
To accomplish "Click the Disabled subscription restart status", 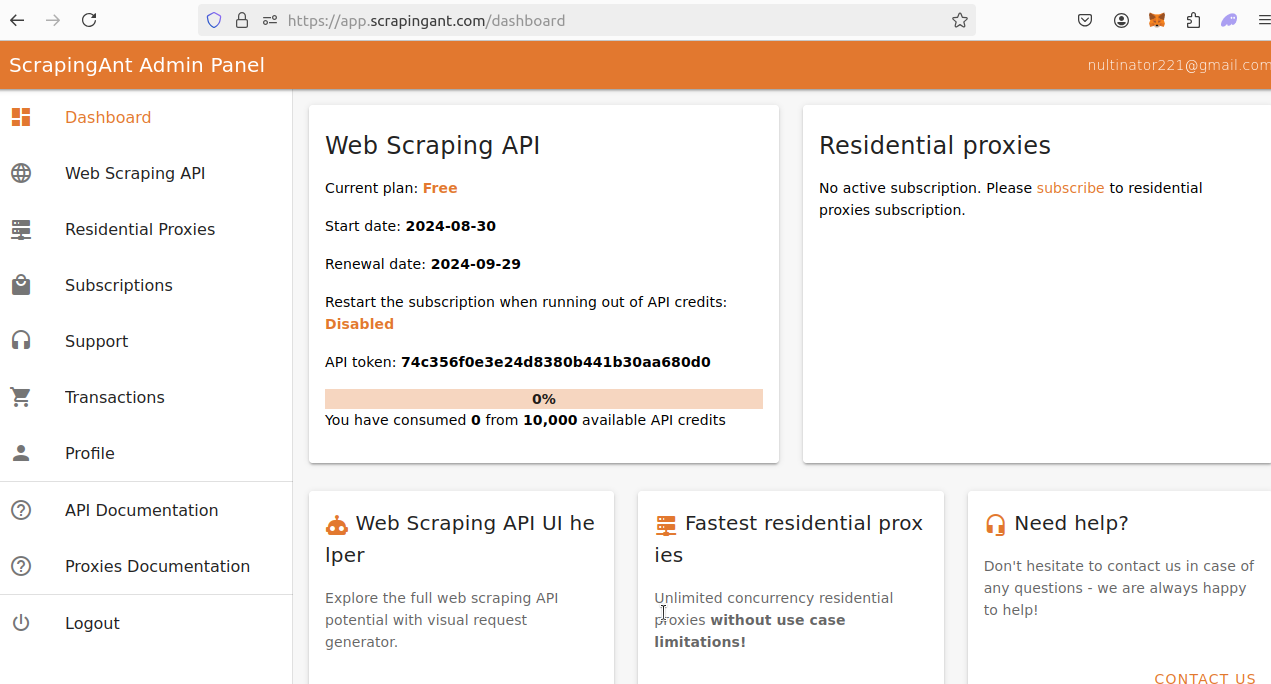I will point(359,324).
